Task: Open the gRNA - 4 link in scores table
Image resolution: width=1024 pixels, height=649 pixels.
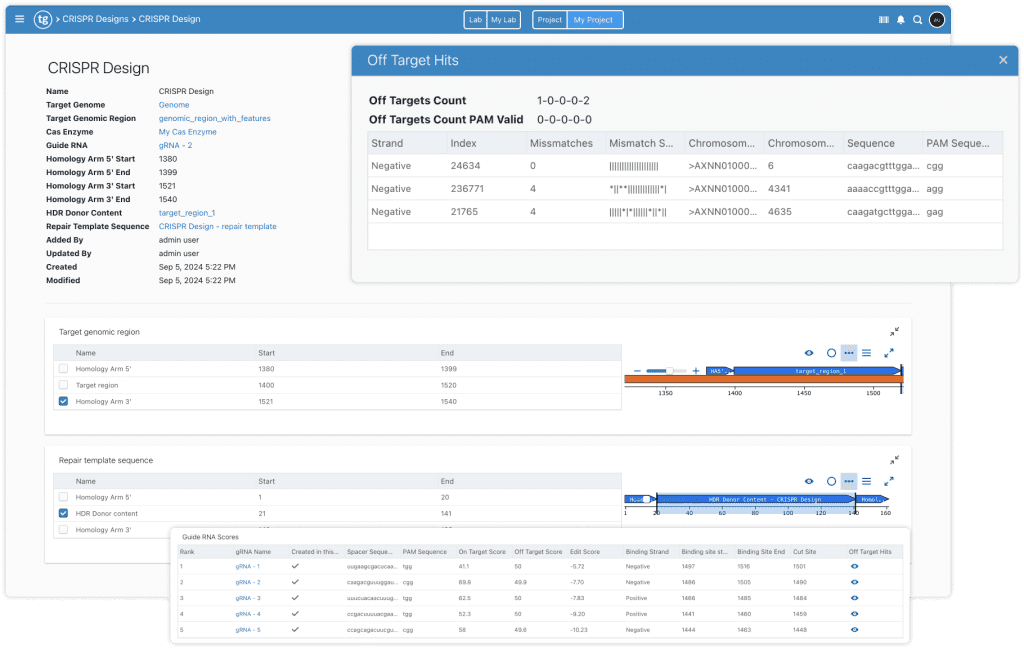Action: point(248,614)
